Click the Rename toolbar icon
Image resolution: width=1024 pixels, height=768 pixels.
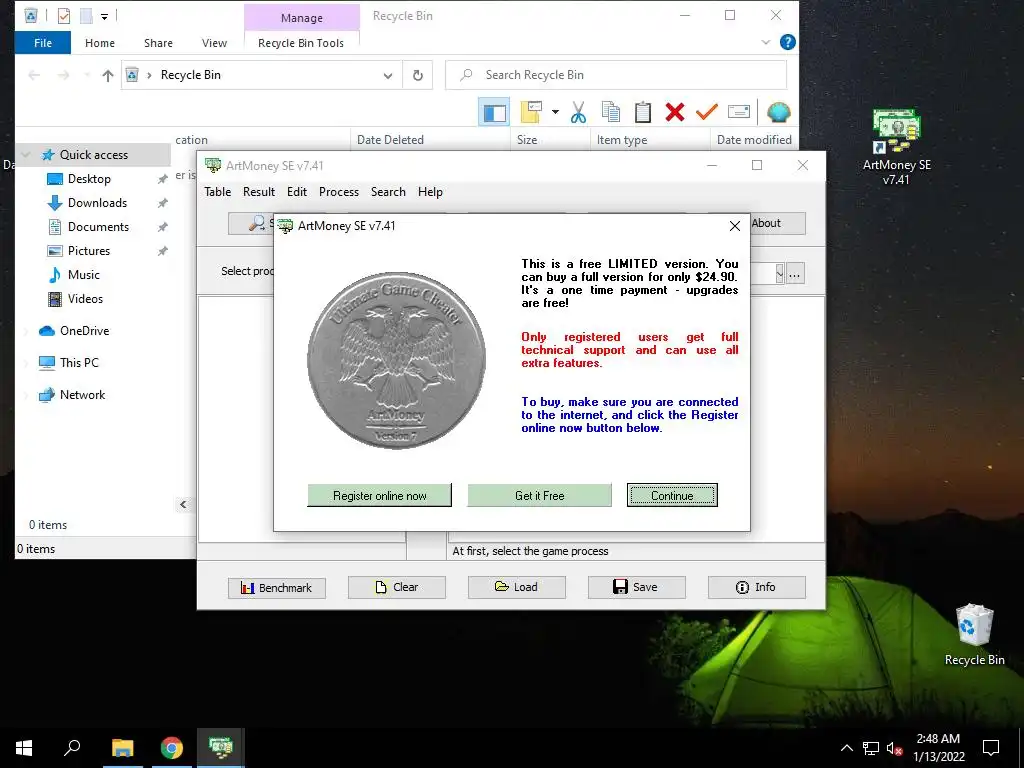[739, 112]
